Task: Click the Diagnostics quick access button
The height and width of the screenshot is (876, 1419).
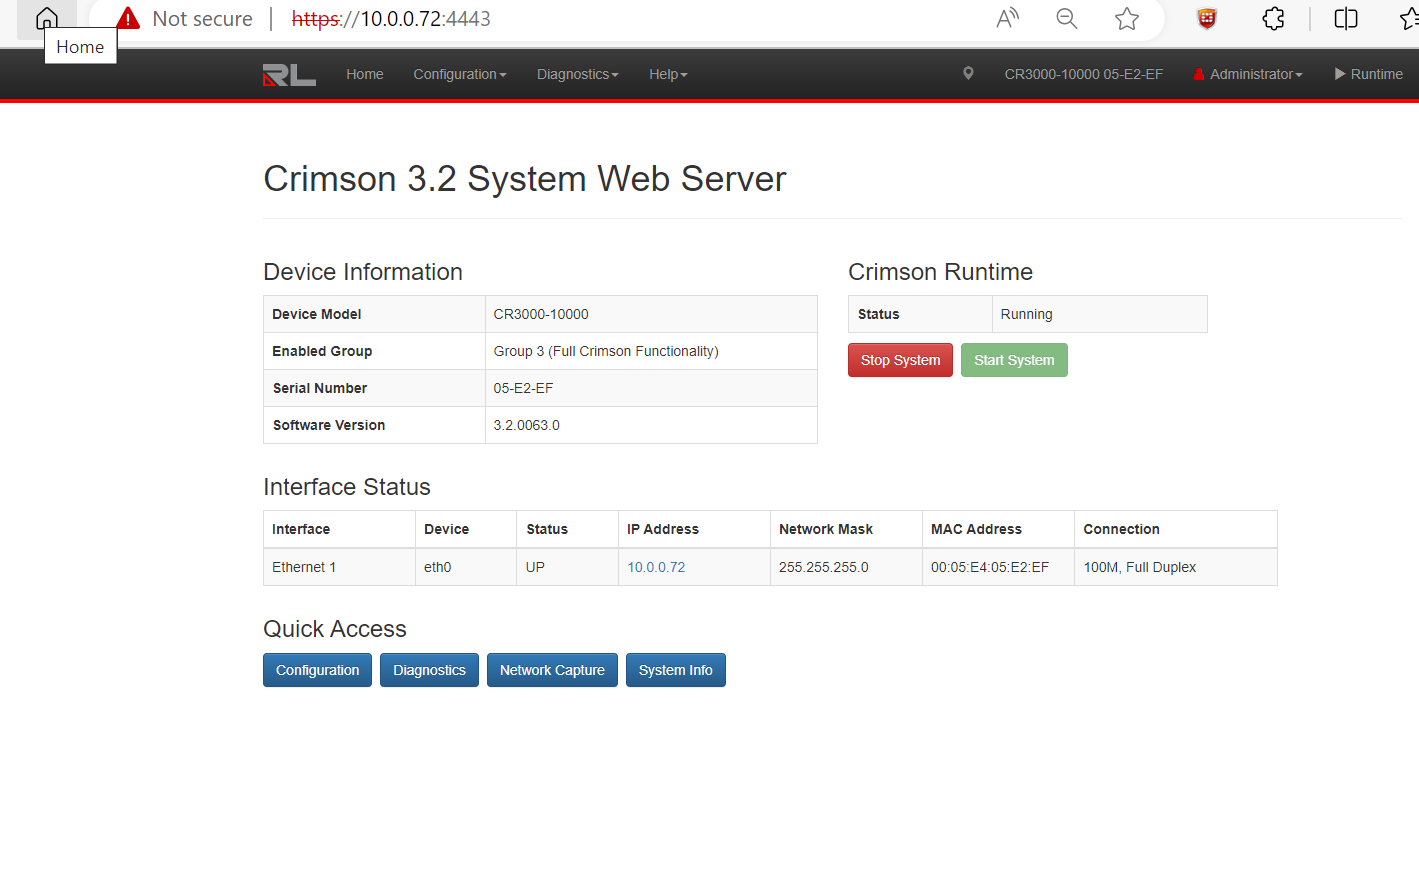Action: pyautogui.click(x=429, y=670)
